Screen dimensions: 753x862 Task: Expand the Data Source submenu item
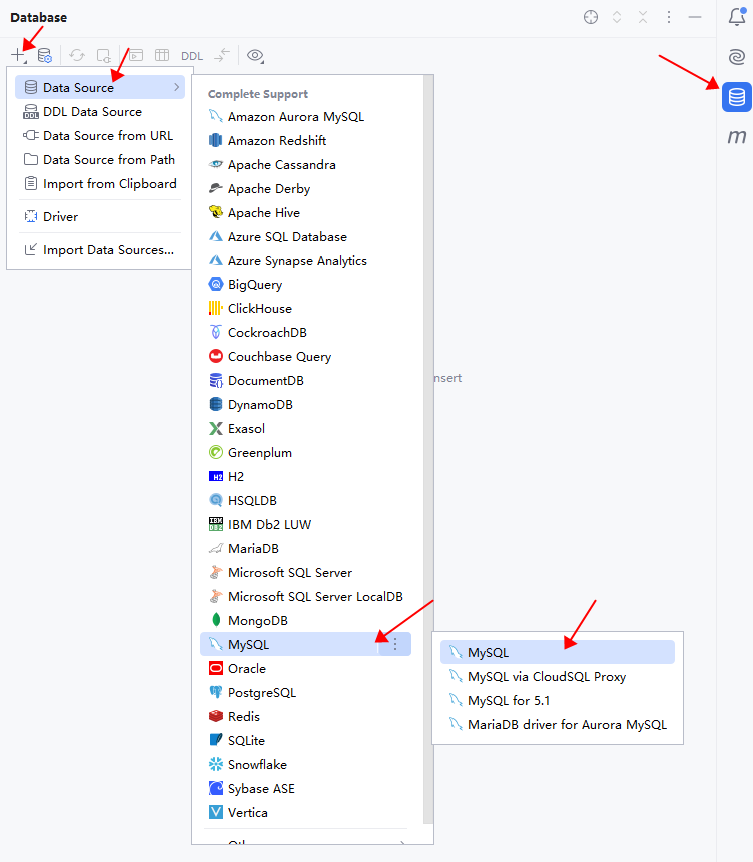coord(100,88)
